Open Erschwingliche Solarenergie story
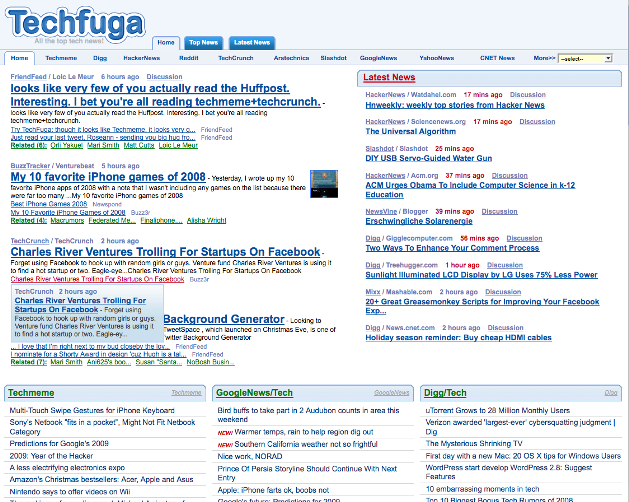Screen dimensions: 629x502 coord(419,221)
